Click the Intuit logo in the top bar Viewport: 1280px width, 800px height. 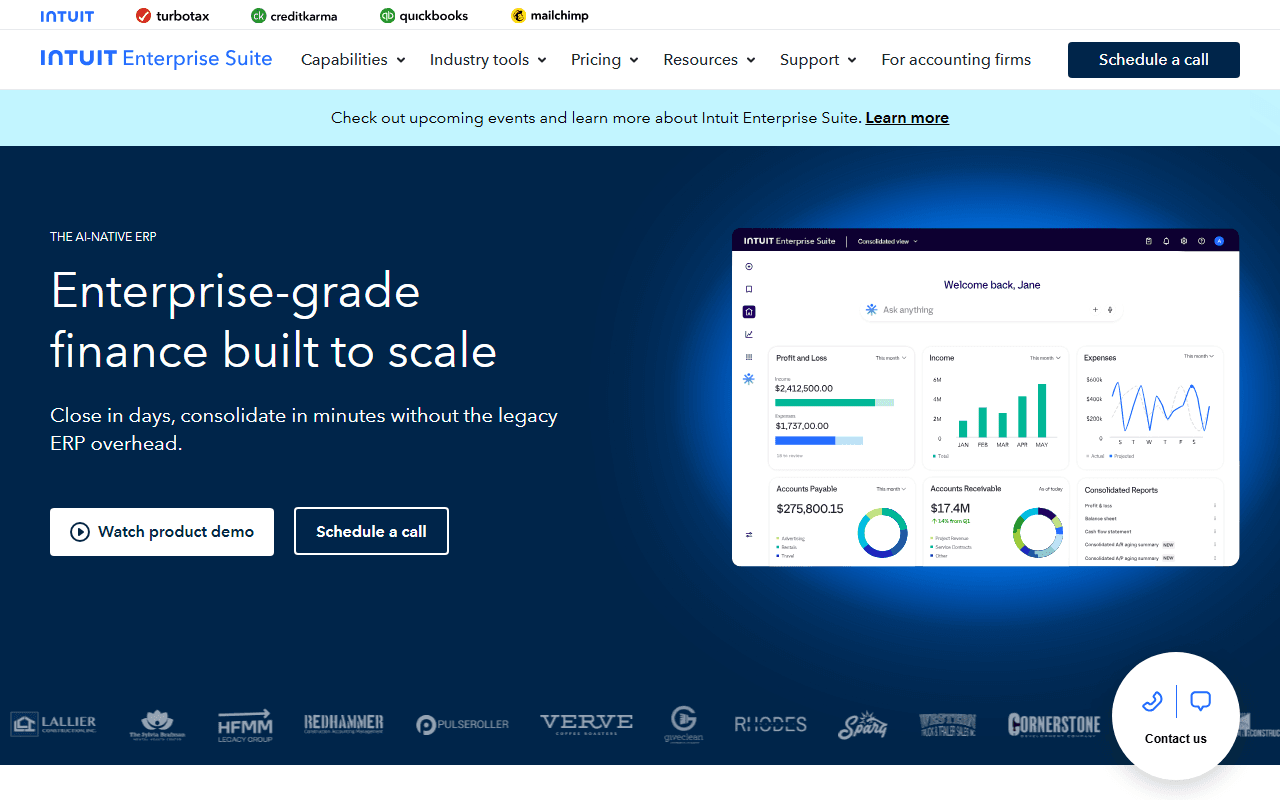pos(67,16)
